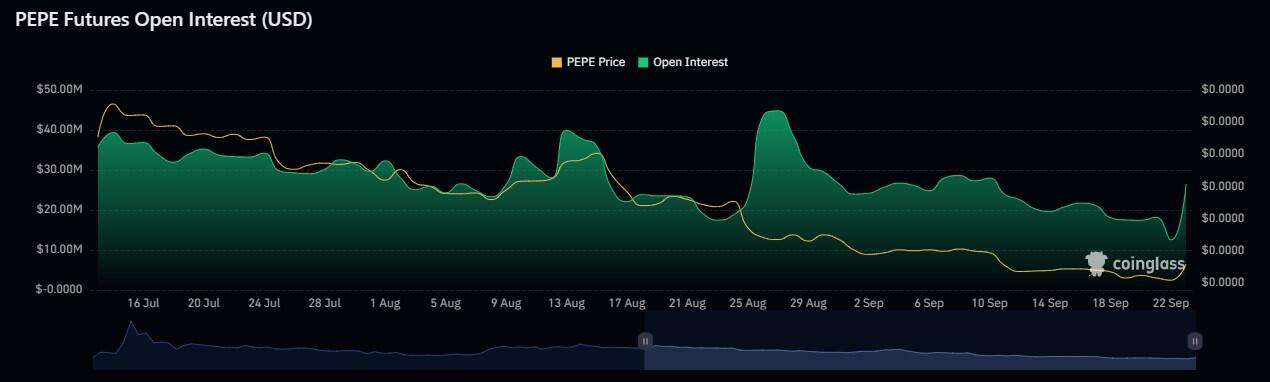Click the 2 Sep date label

[868, 302]
